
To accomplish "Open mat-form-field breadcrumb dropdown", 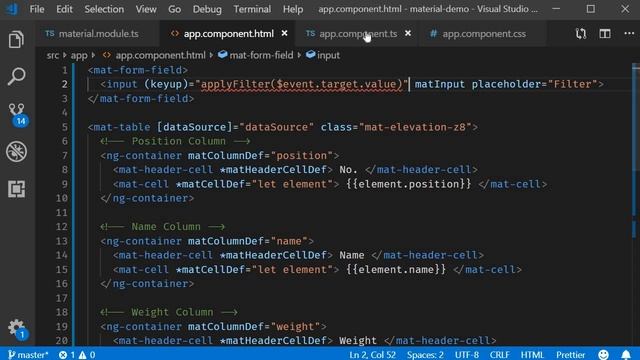I will pyautogui.click(x=256, y=55).
